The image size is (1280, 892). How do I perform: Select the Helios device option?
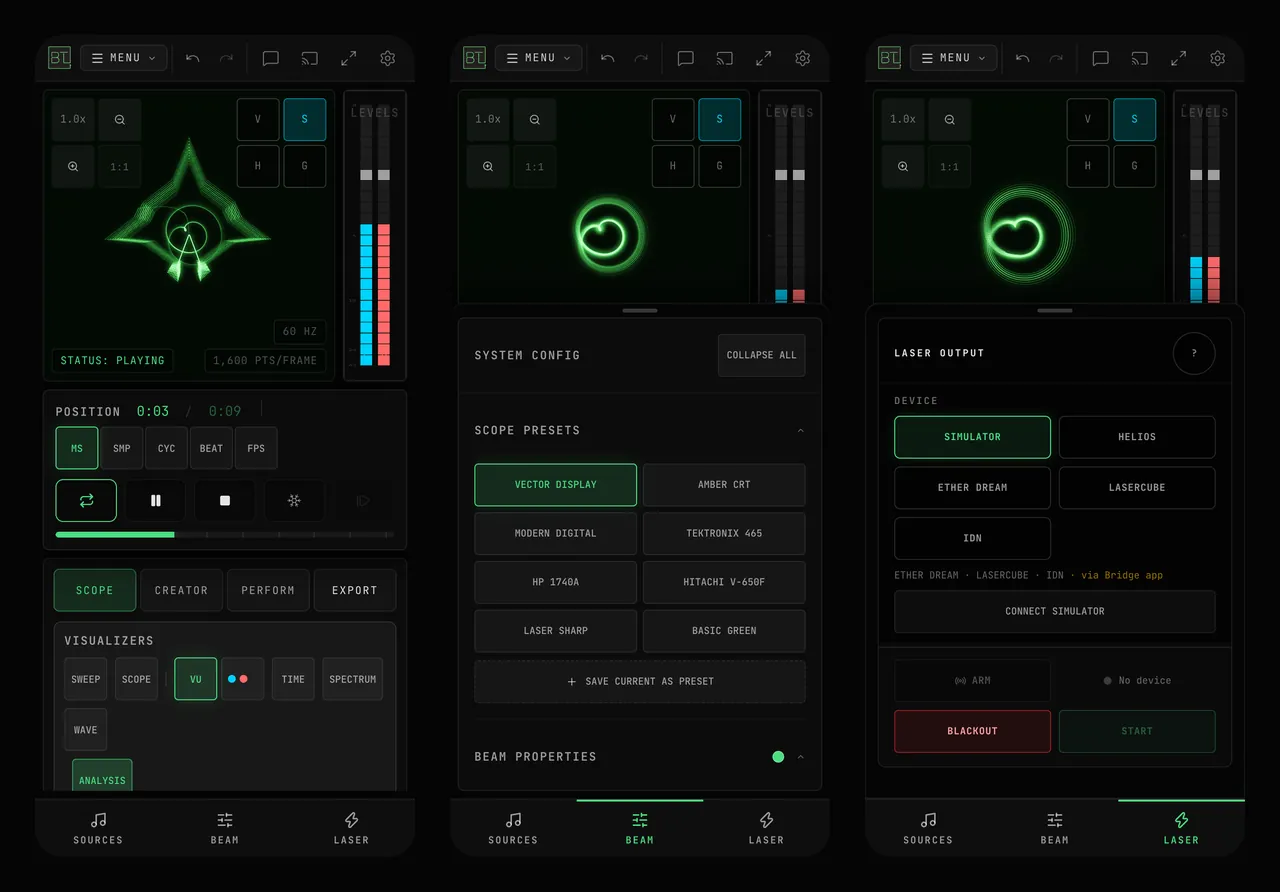[x=1137, y=437]
